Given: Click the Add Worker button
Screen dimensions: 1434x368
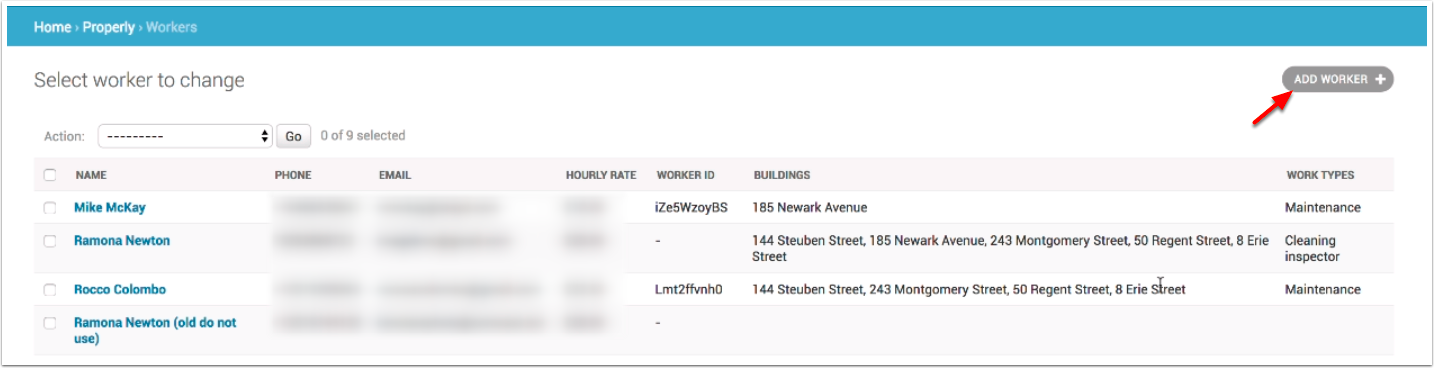Looking at the screenshot, I should [x=1337, y=79].
